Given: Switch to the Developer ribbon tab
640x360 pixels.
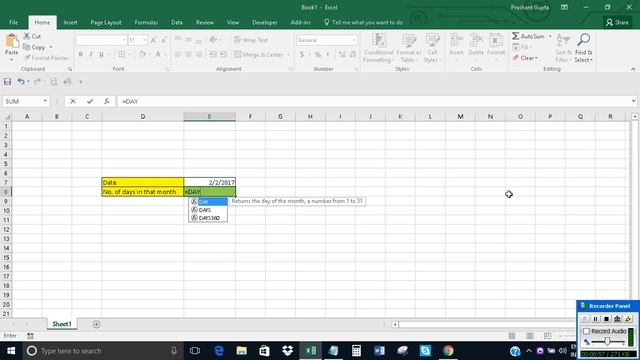Looking at the screenshot, I should (264, 22).
